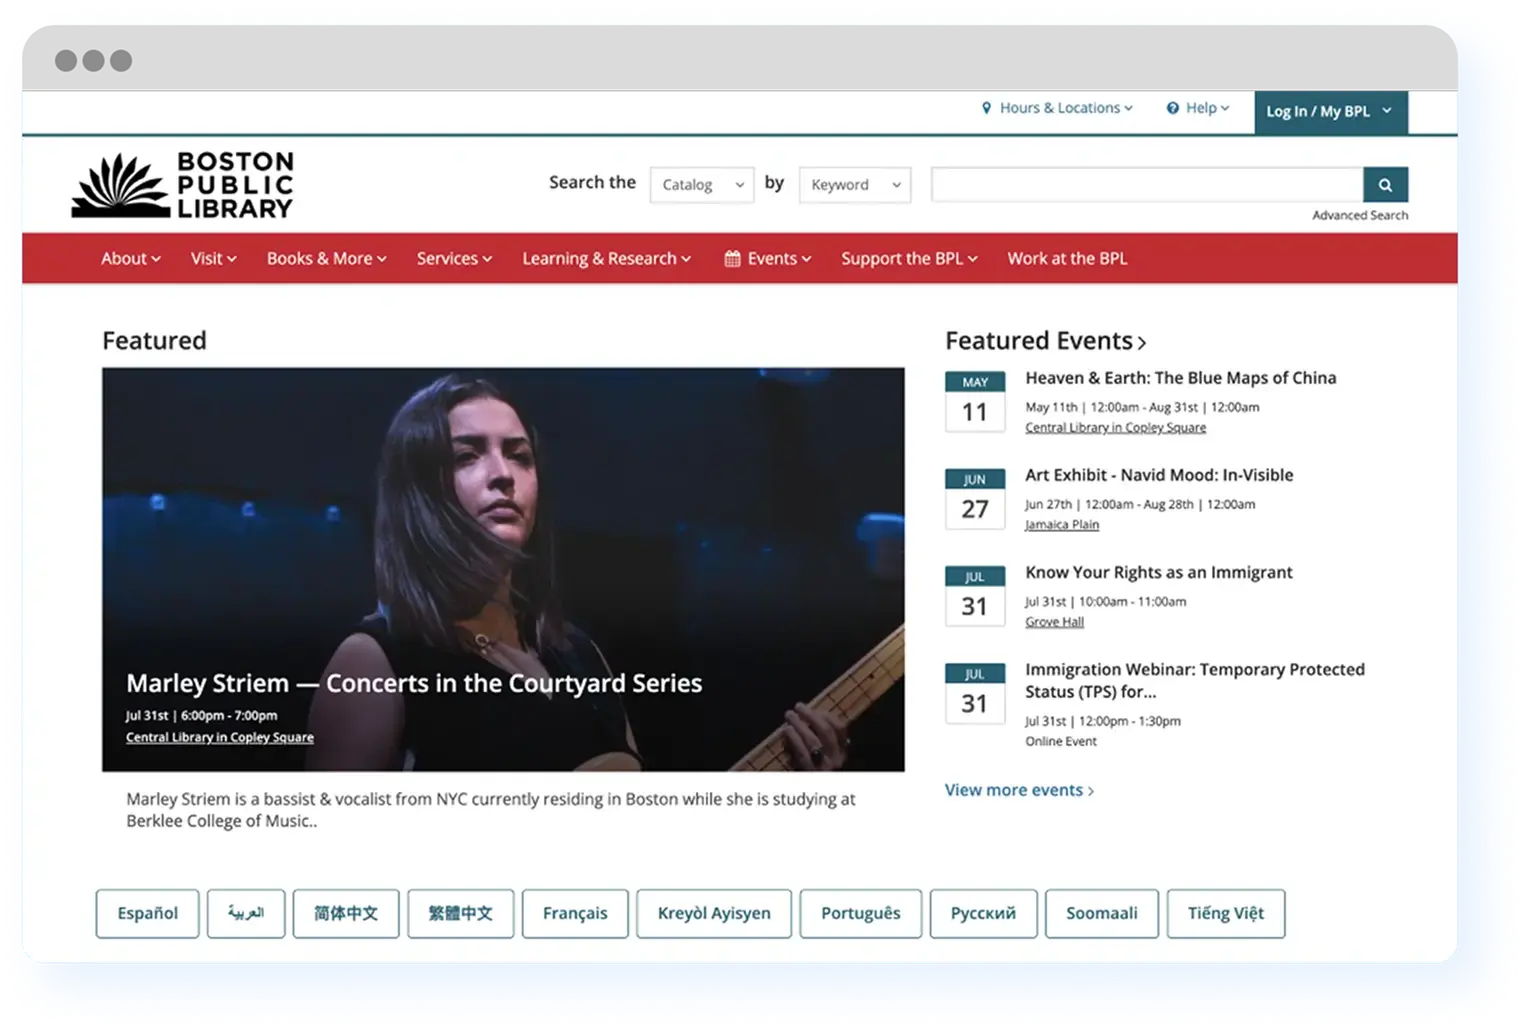Open Know Your Rights as an Immigrant event
The width and height of the screenshot is (1524, 1032).
(x=1158, y=573)
